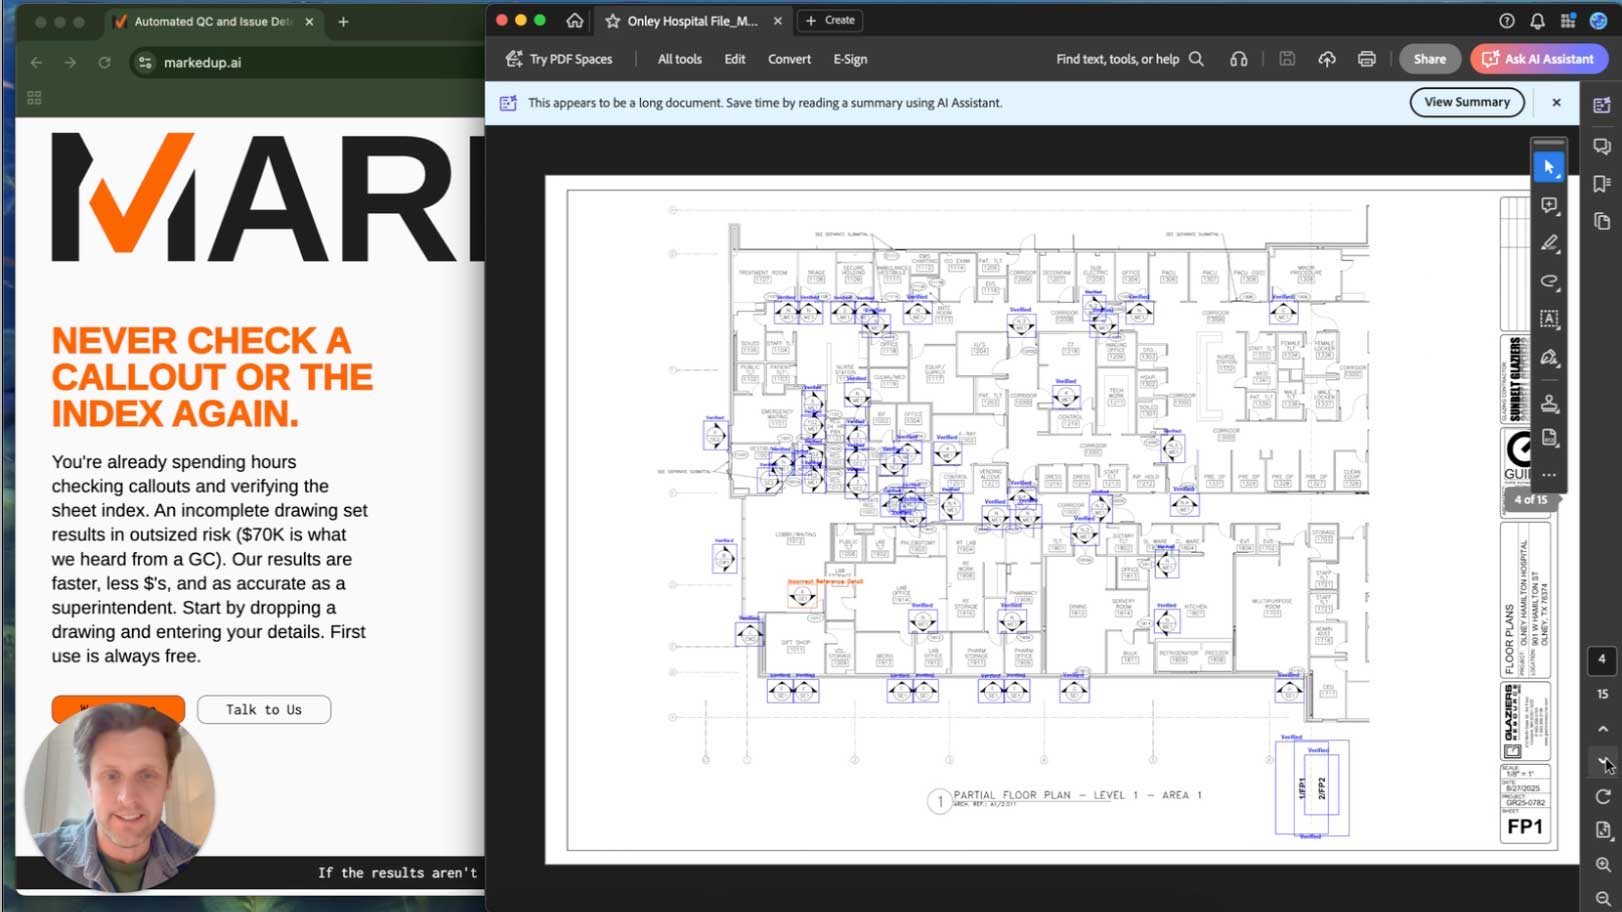Zoom in on the floor plan

point(1602,864)
